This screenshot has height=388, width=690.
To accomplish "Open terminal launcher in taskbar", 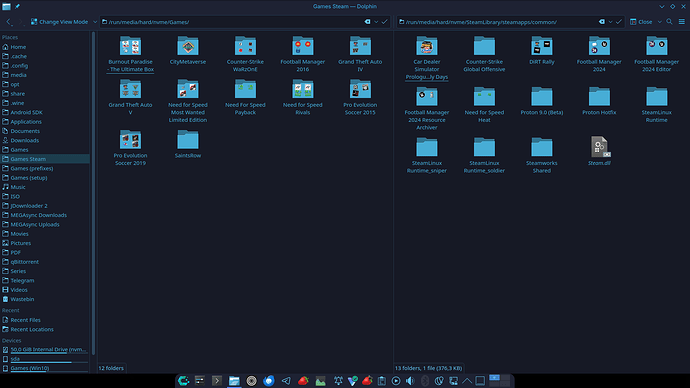I will tap(217, 381).
